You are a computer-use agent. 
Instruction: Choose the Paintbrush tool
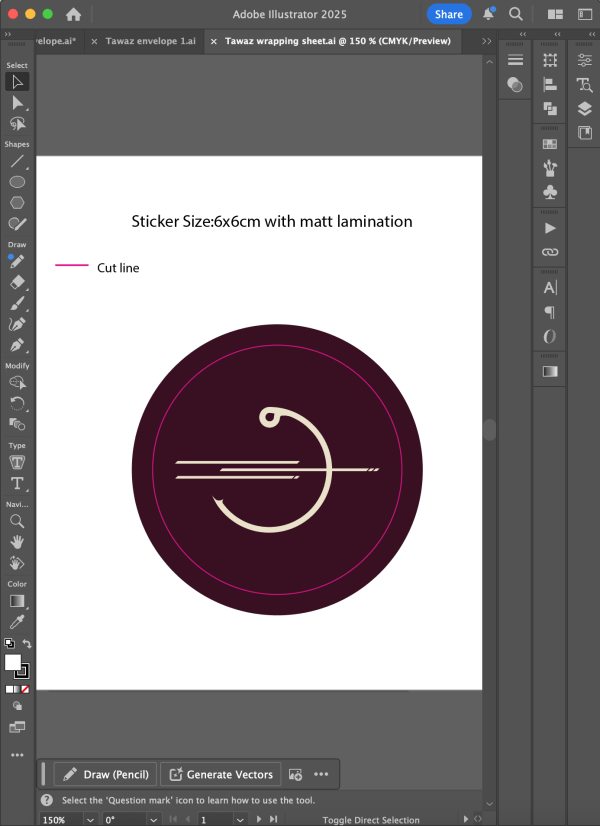tap(17, 303)
